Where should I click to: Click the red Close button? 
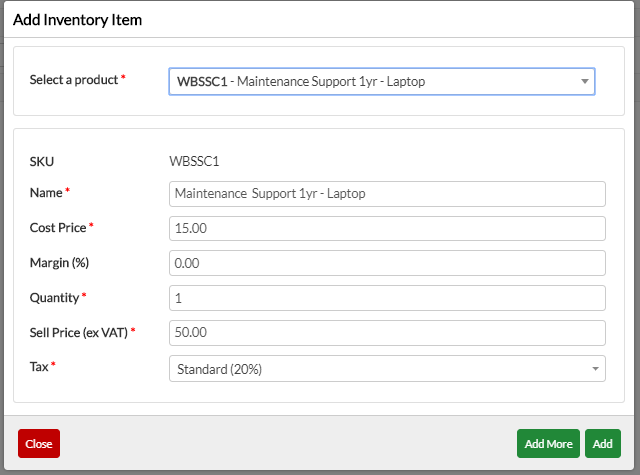39,444
